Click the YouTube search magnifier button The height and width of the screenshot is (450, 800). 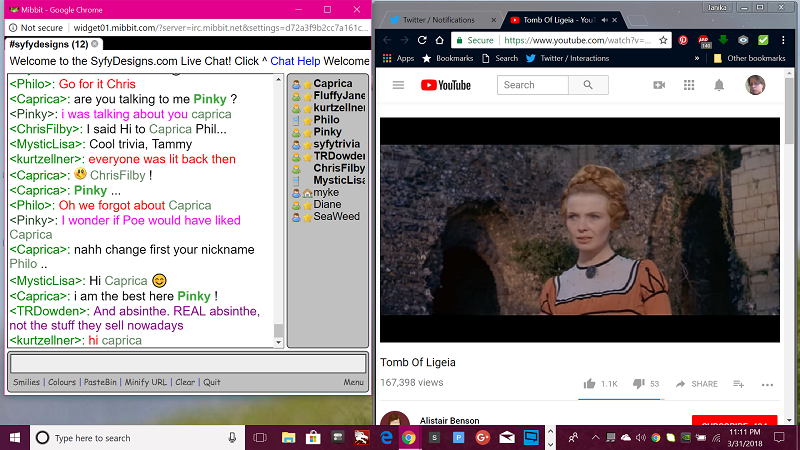point(588,85)
